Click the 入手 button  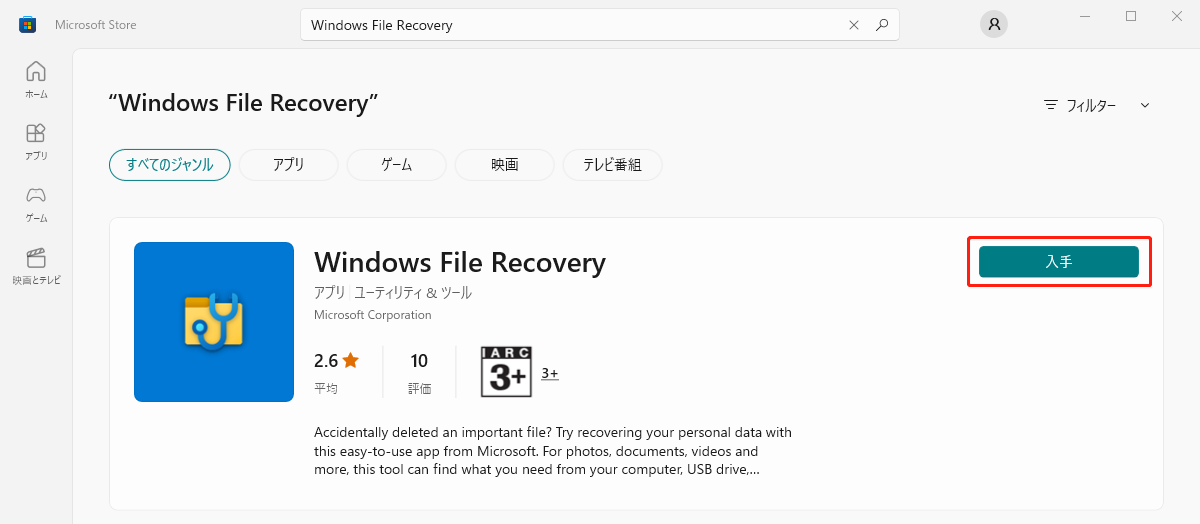1058,262
